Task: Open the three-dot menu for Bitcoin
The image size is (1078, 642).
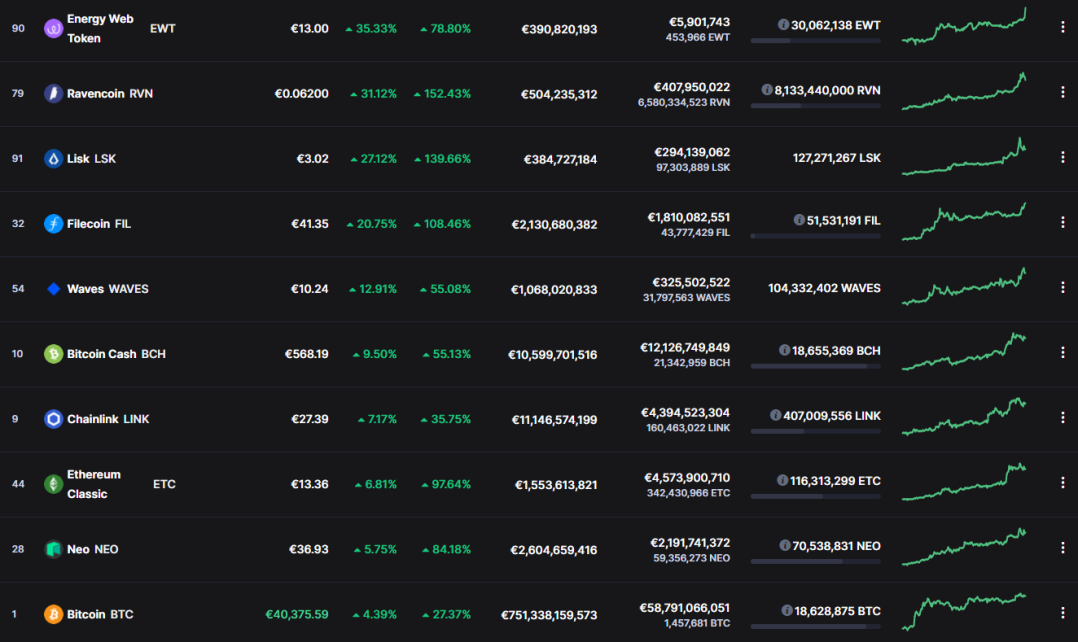Action: pos(1063,612)
